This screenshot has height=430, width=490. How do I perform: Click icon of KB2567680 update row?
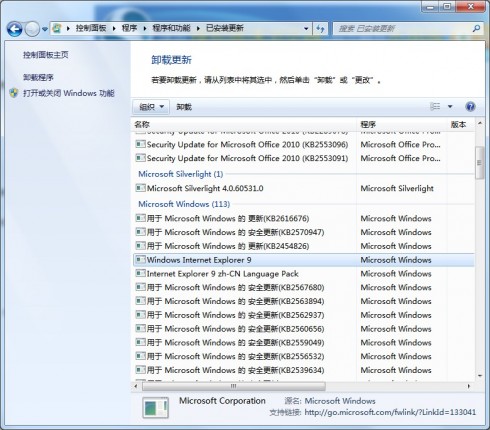[140, 287]
